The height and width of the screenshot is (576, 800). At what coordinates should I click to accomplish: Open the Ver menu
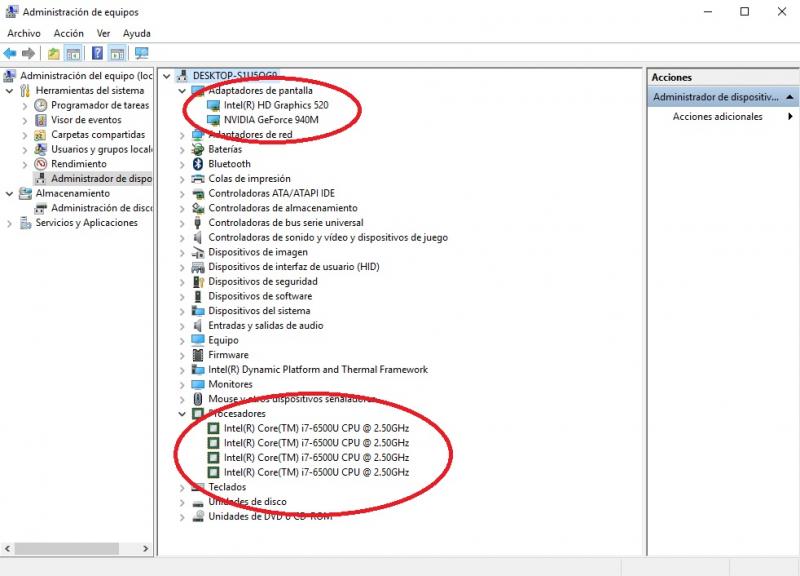pos(104,33)
